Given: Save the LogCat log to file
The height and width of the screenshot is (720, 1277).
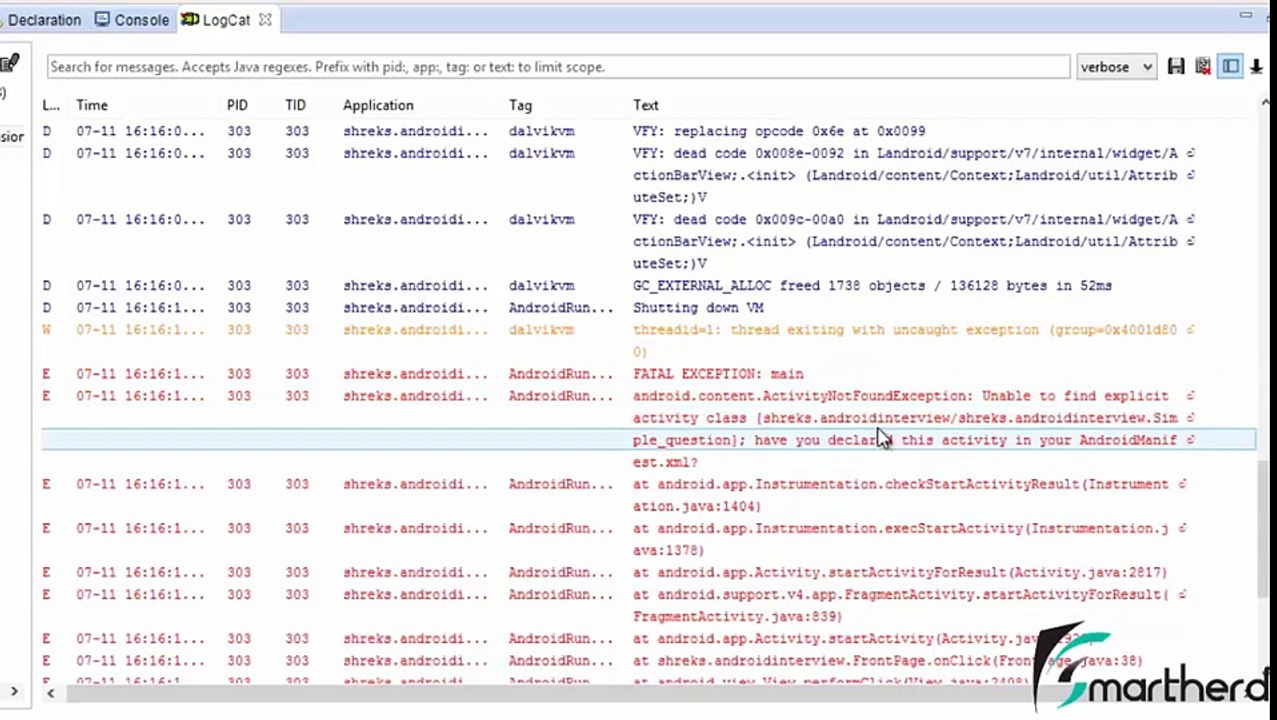Looking at the screenshot, I should point(1176,67).
